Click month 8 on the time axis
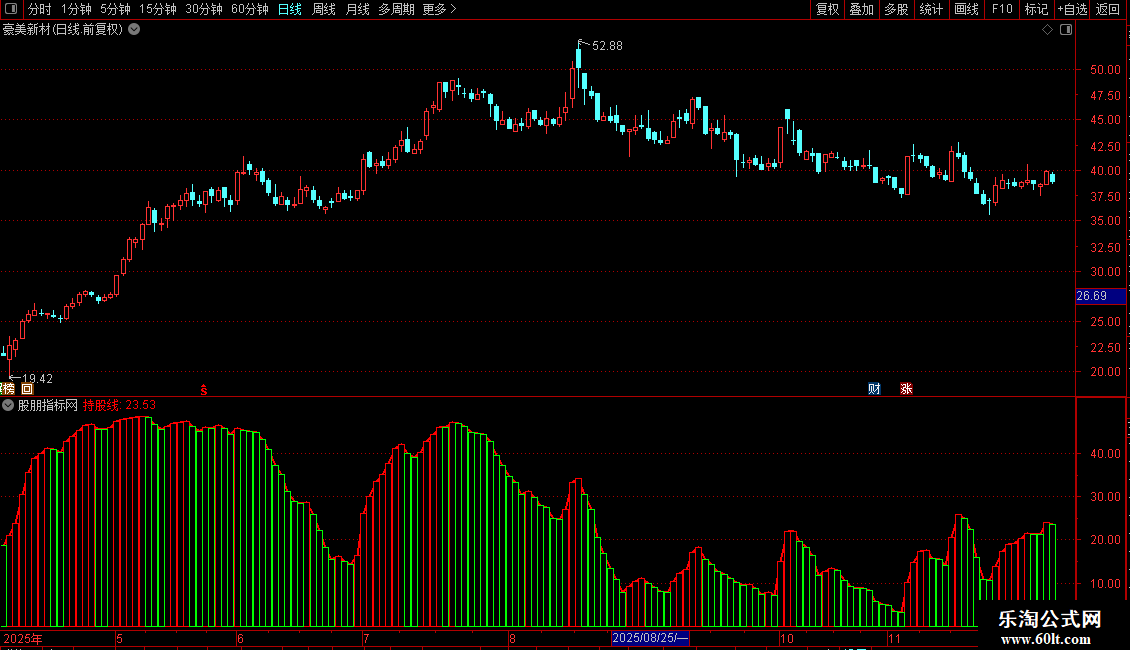The image size is (1130, 650). click(x=512, y=638)
